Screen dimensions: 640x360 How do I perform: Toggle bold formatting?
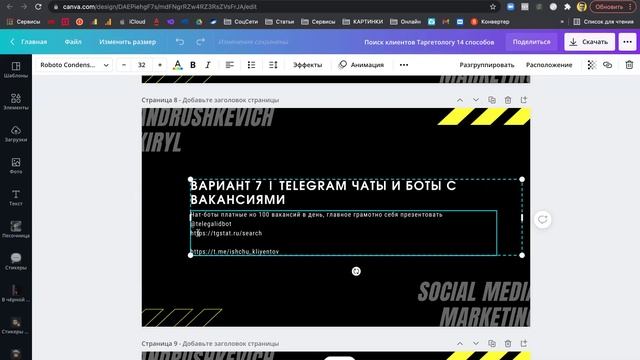tap(193, 65)
